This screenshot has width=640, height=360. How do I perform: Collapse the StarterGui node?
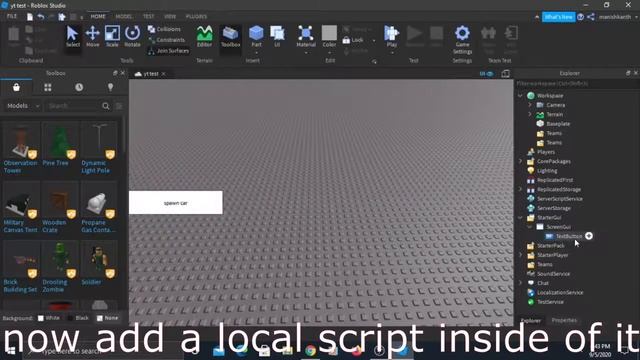click(520, 218)
